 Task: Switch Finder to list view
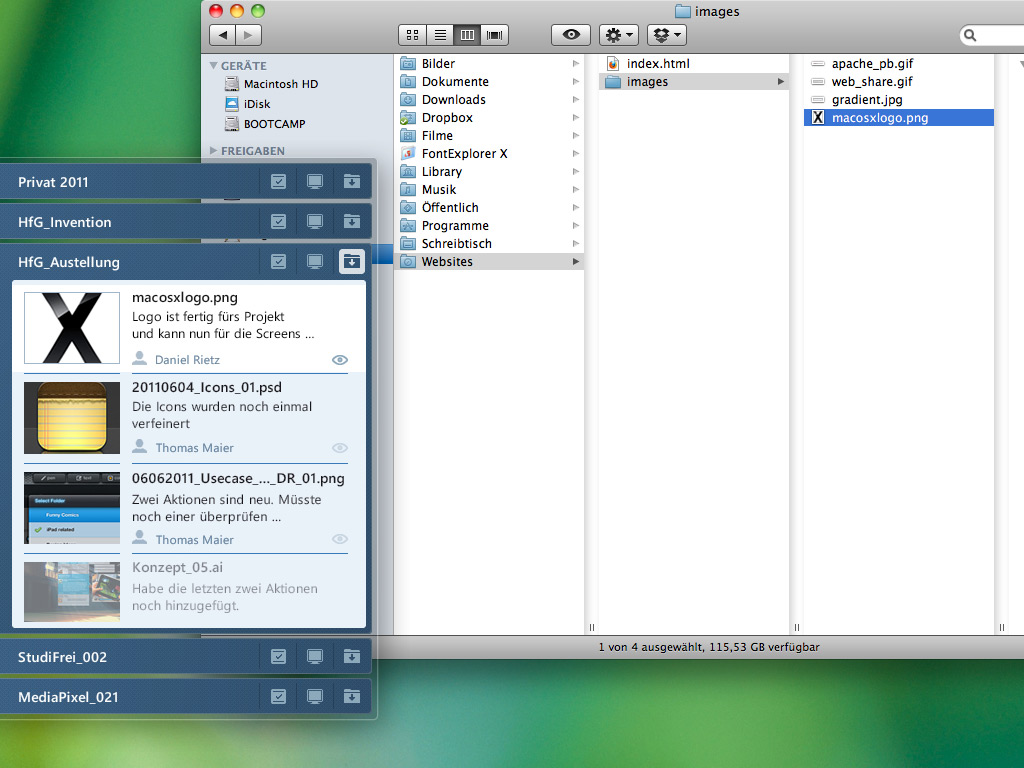pos(440,35)
